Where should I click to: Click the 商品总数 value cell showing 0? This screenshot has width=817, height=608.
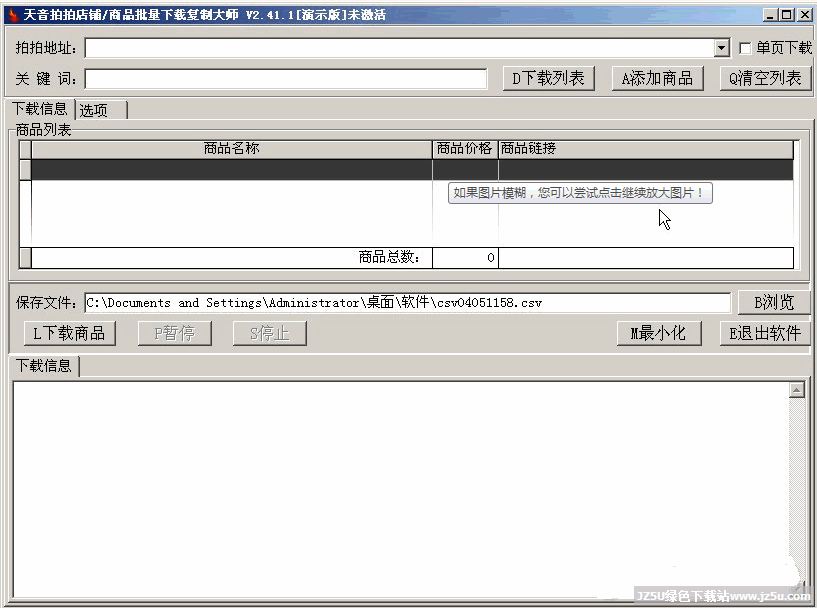[x=465, y=258]
